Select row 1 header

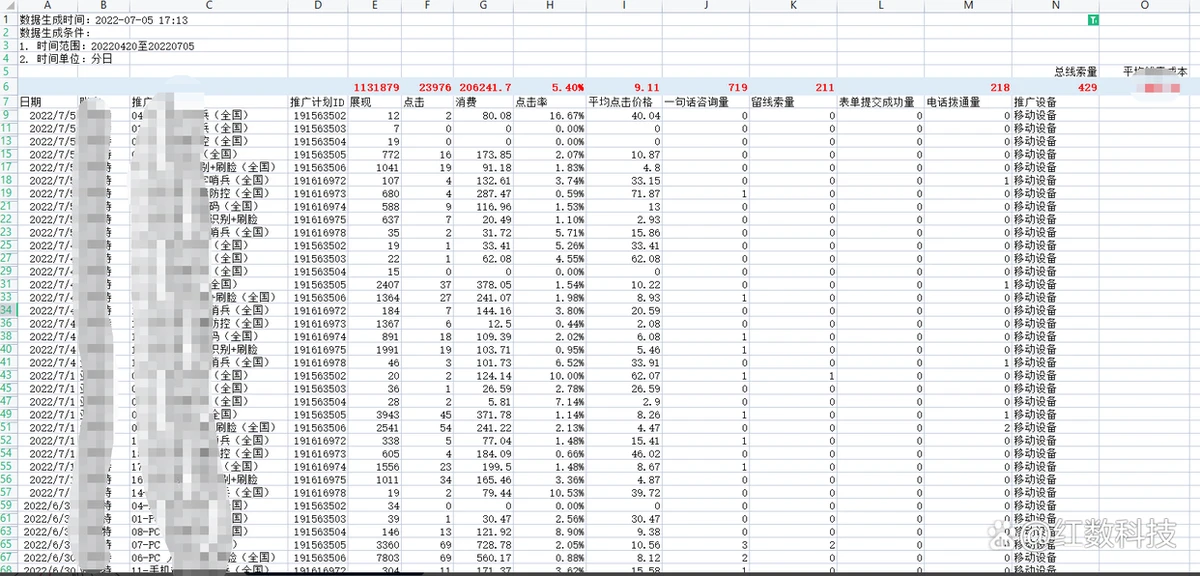click(x=7, y=20)
